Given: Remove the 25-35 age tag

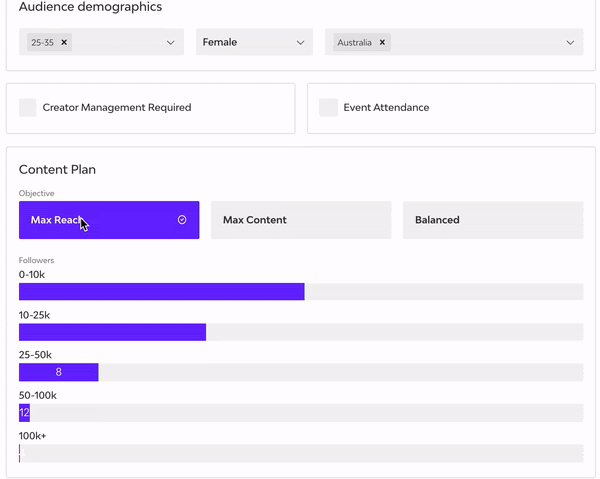Looking at the screenshot, I should (x=65, y=43).
